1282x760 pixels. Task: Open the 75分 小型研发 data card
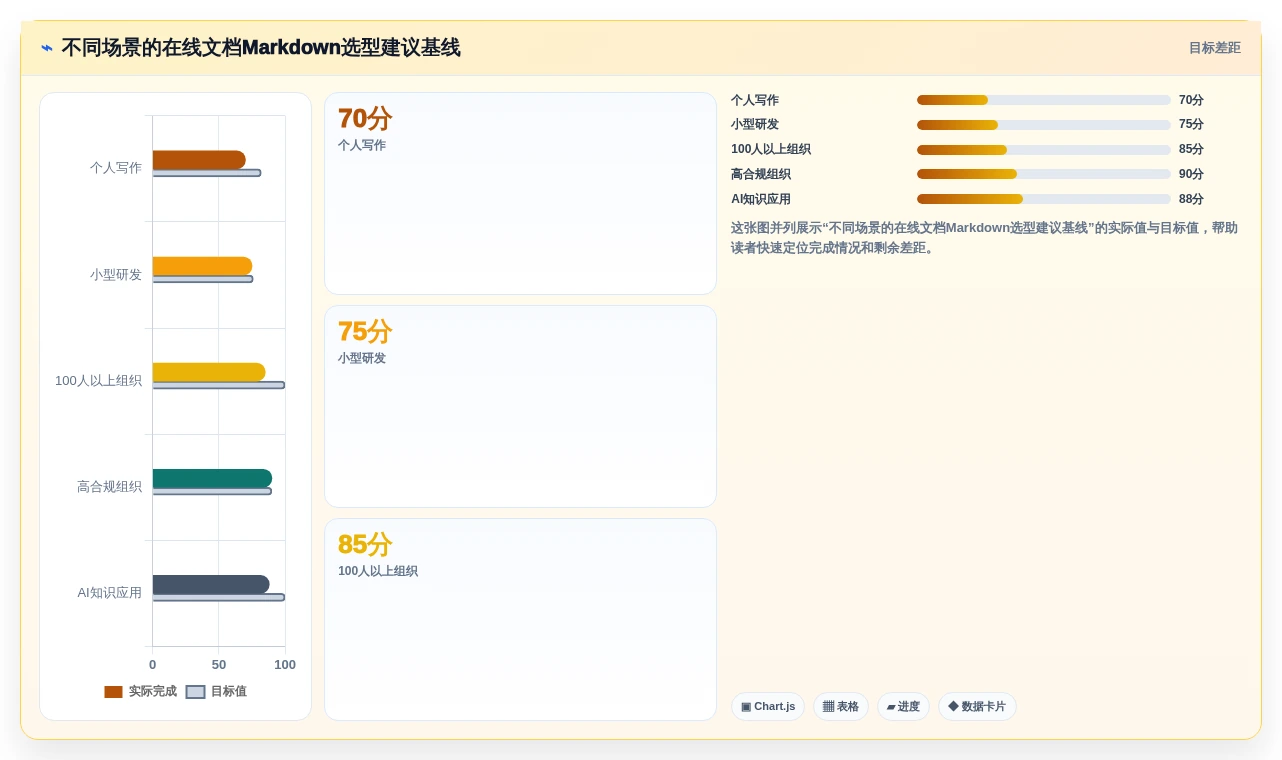point(520,407)
